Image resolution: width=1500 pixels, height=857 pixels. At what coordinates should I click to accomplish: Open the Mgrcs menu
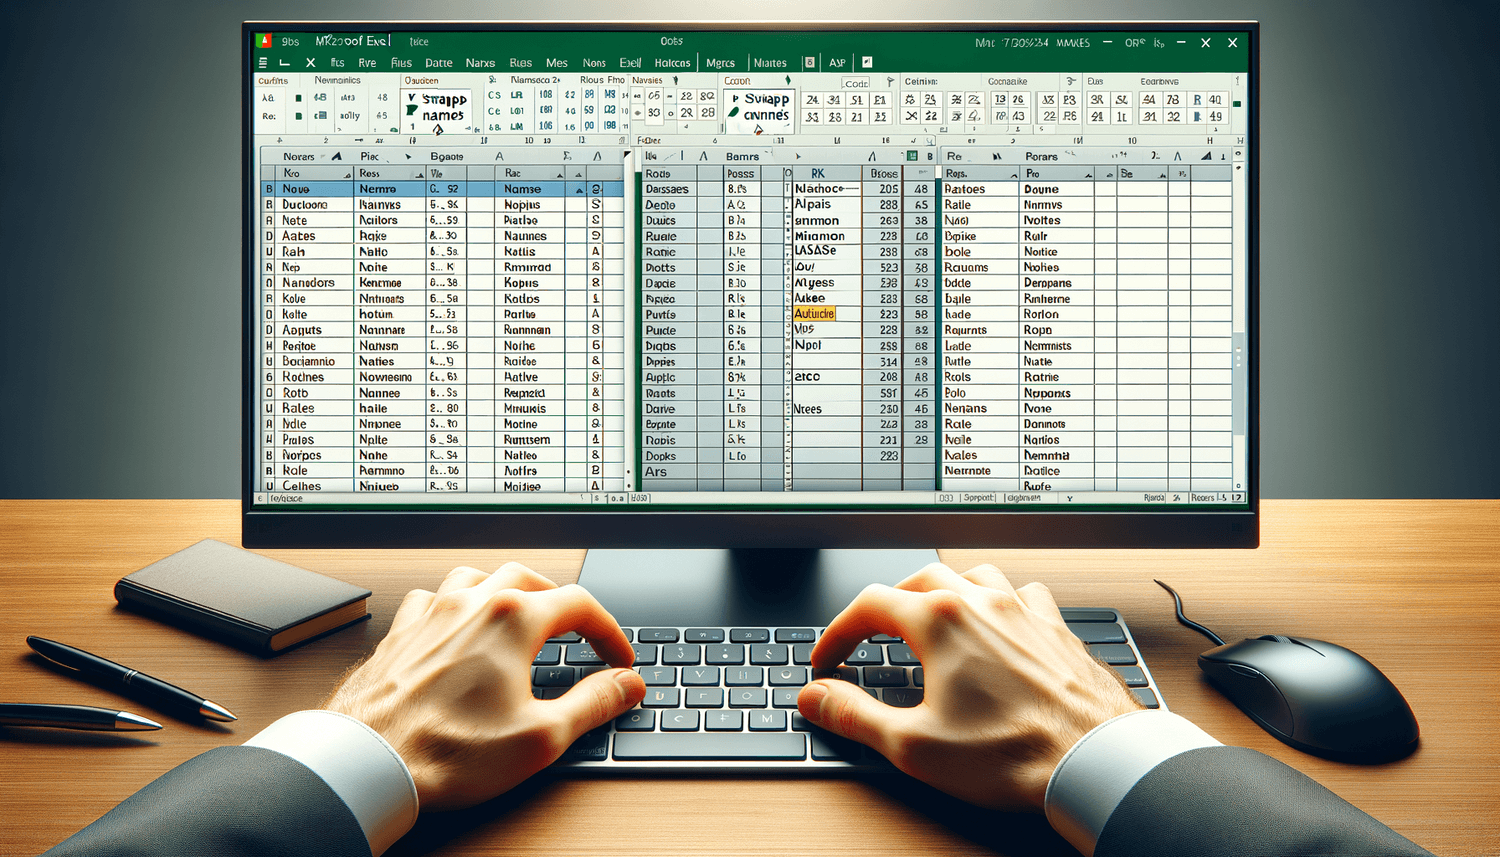coord(720,62)
